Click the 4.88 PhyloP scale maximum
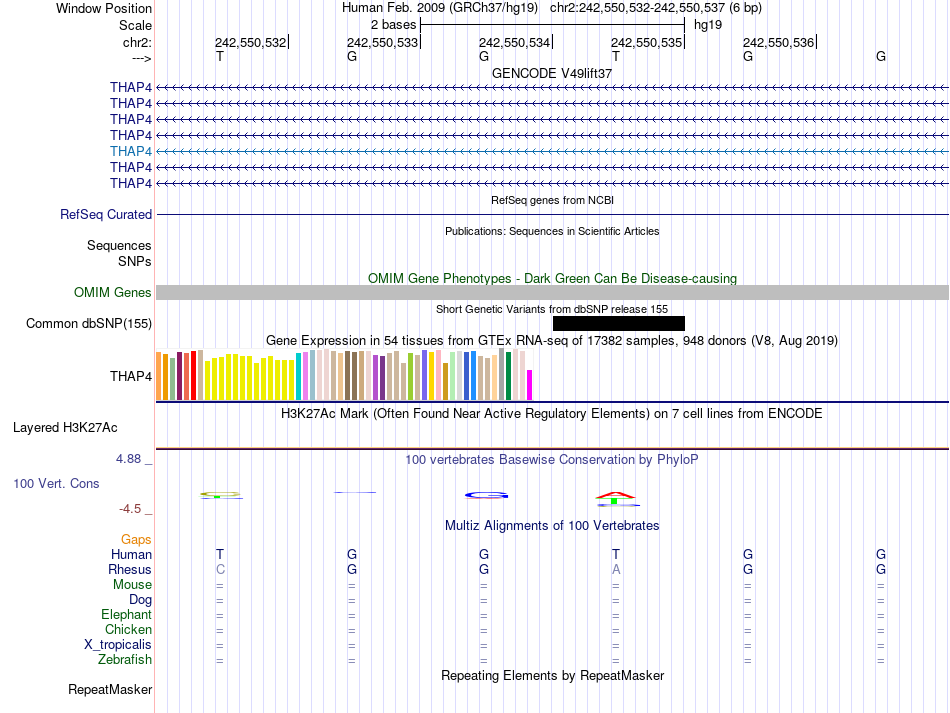The image size is (950, 713). pos(128,459)
